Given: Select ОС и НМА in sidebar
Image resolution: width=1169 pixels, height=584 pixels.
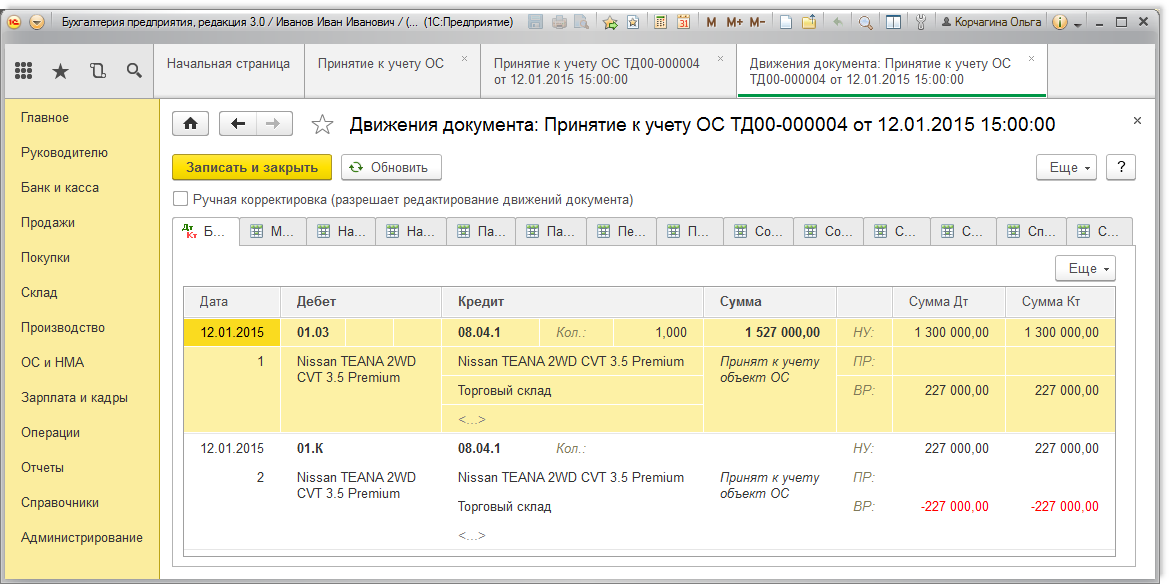Looking at the screenshot, I should point(49,363).
